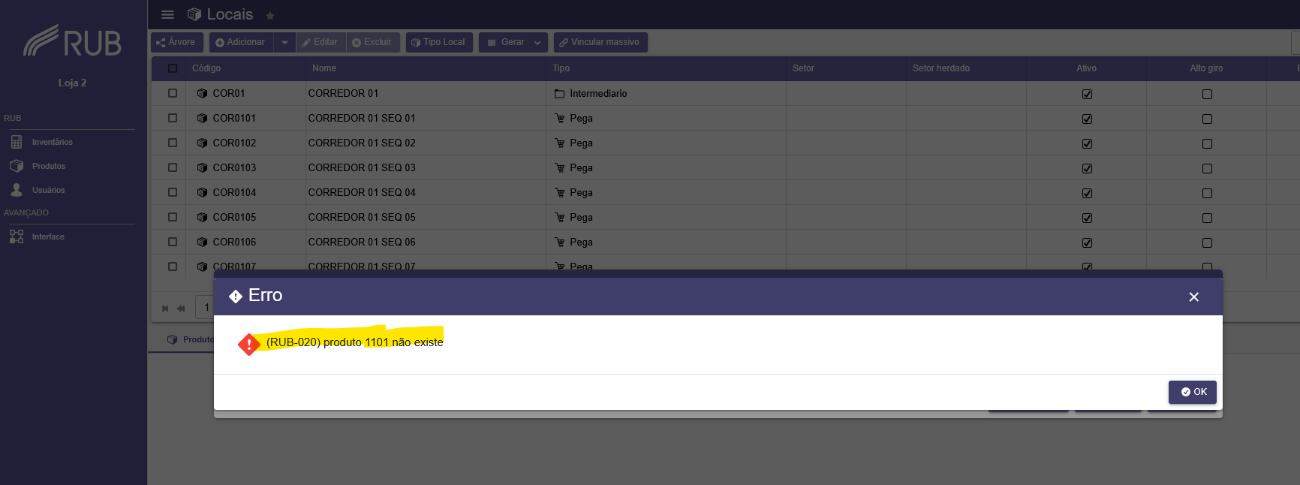Screen dimensions: 1300x485
Task: Toggle Alto giro checkbox for COR0102
Action: coord(1207,143)
